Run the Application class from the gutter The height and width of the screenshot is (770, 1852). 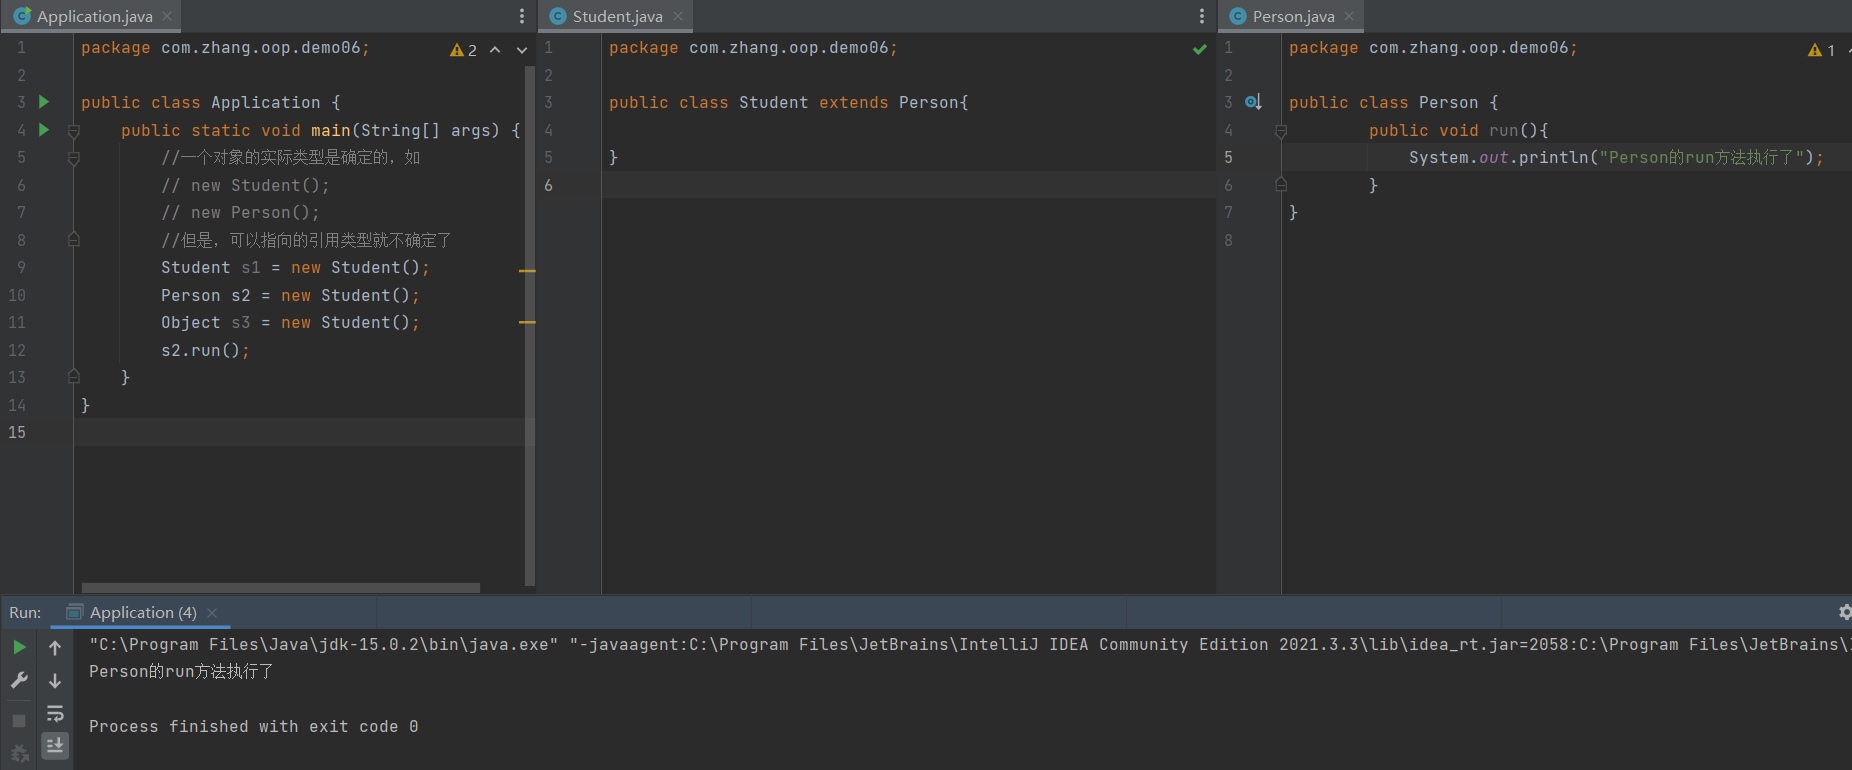pos(43,102)
